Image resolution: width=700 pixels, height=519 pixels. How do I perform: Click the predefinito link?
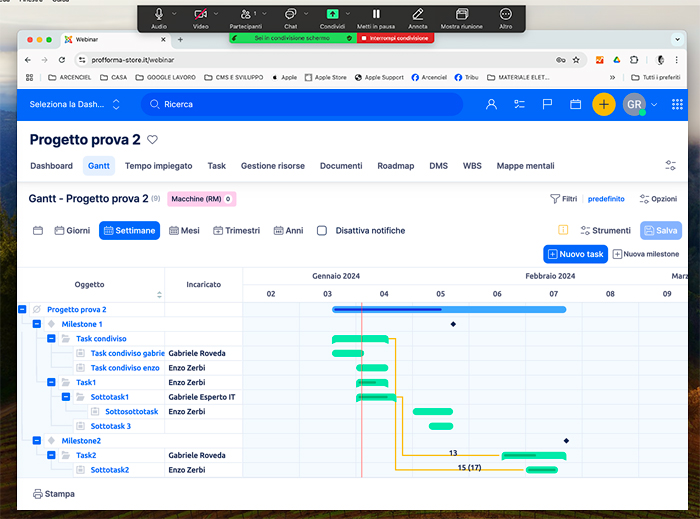click(x=606, y=199)
